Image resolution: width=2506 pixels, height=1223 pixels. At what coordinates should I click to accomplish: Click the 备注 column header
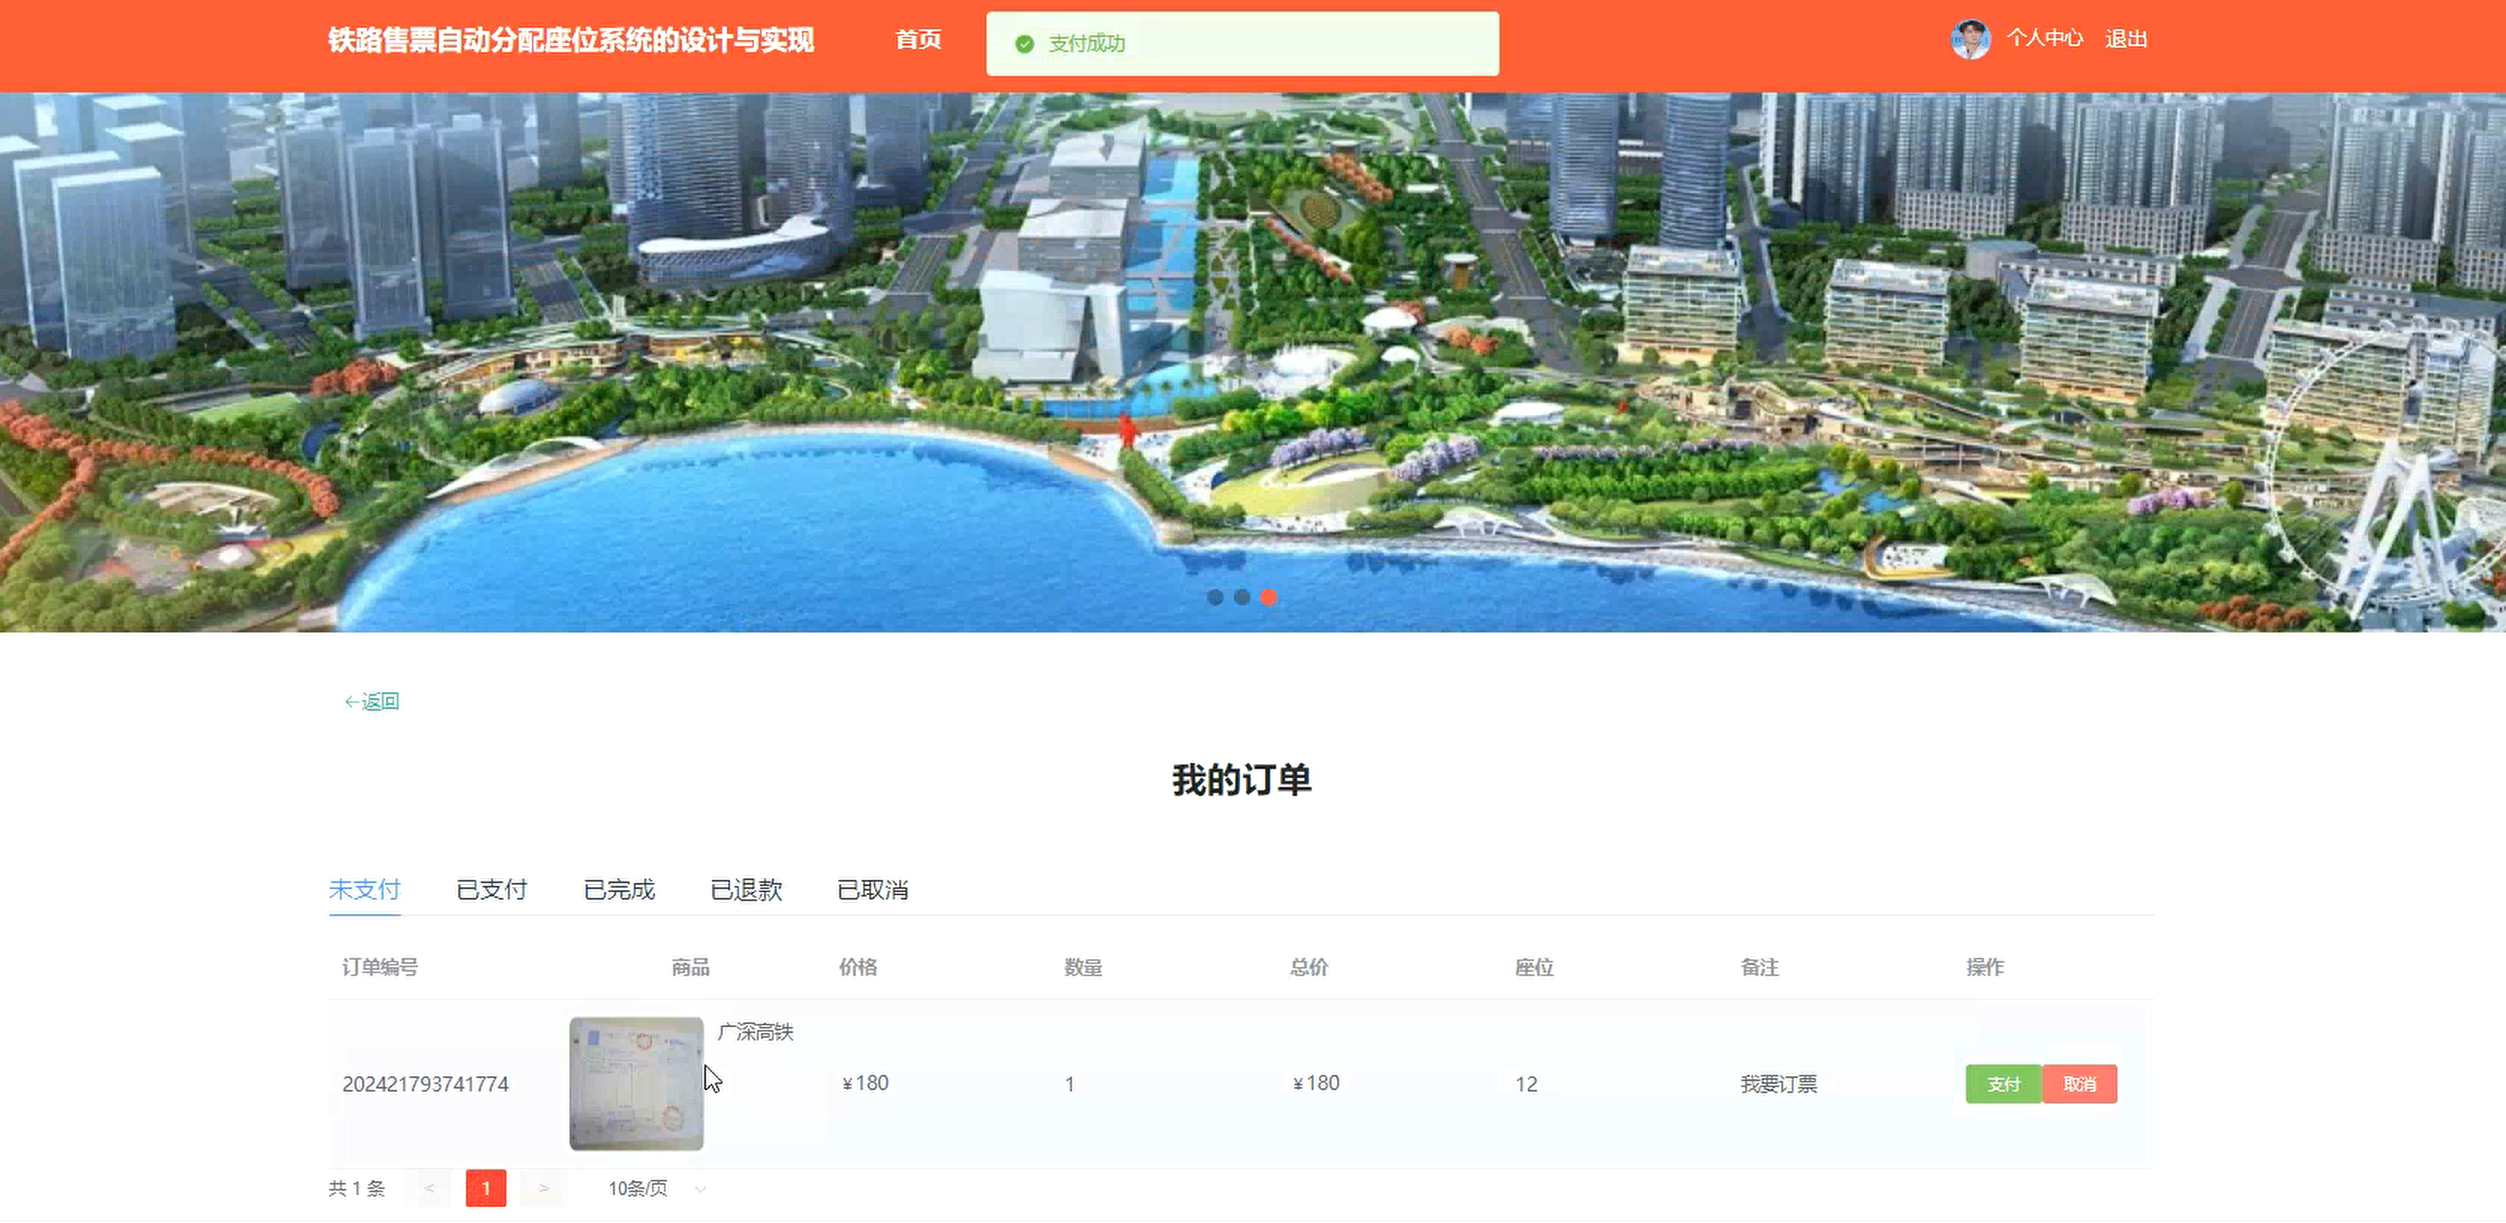1759,967
